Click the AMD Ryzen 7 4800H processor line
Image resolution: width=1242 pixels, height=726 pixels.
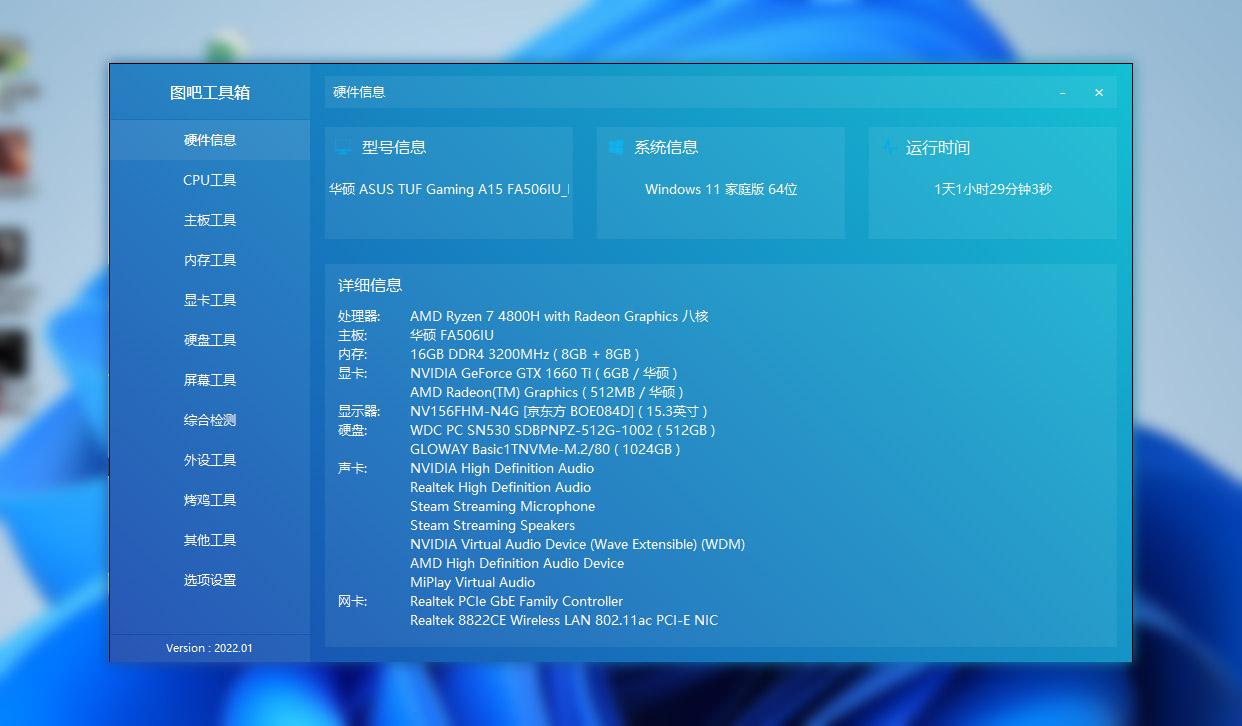pos(559,316)
